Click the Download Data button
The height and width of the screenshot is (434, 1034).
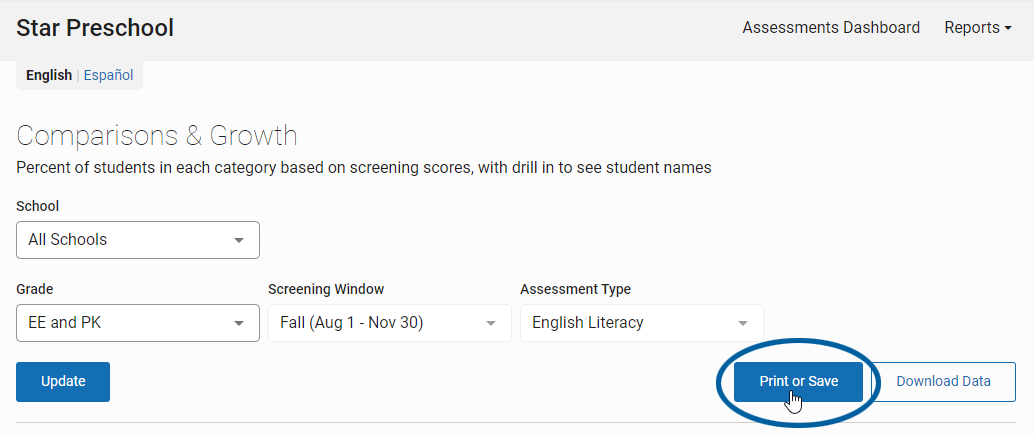[x=943, y=381]
